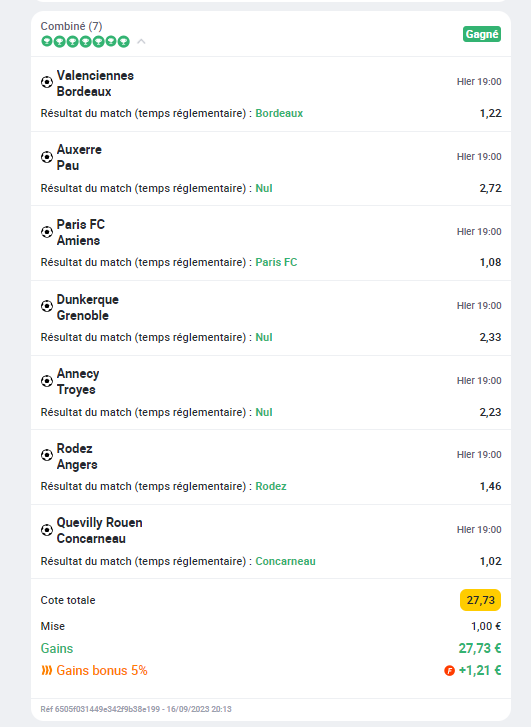Click the yellow 27,73 total odds badge

pyautogui.click(x=480, y=600)
